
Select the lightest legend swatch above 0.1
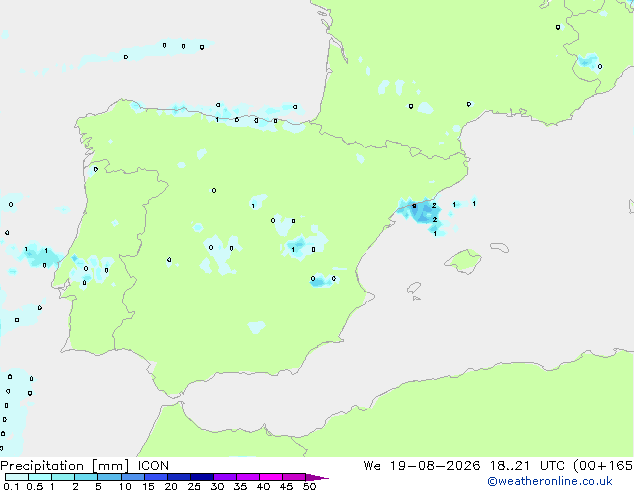pyautogui.click(x=17, y=477)
